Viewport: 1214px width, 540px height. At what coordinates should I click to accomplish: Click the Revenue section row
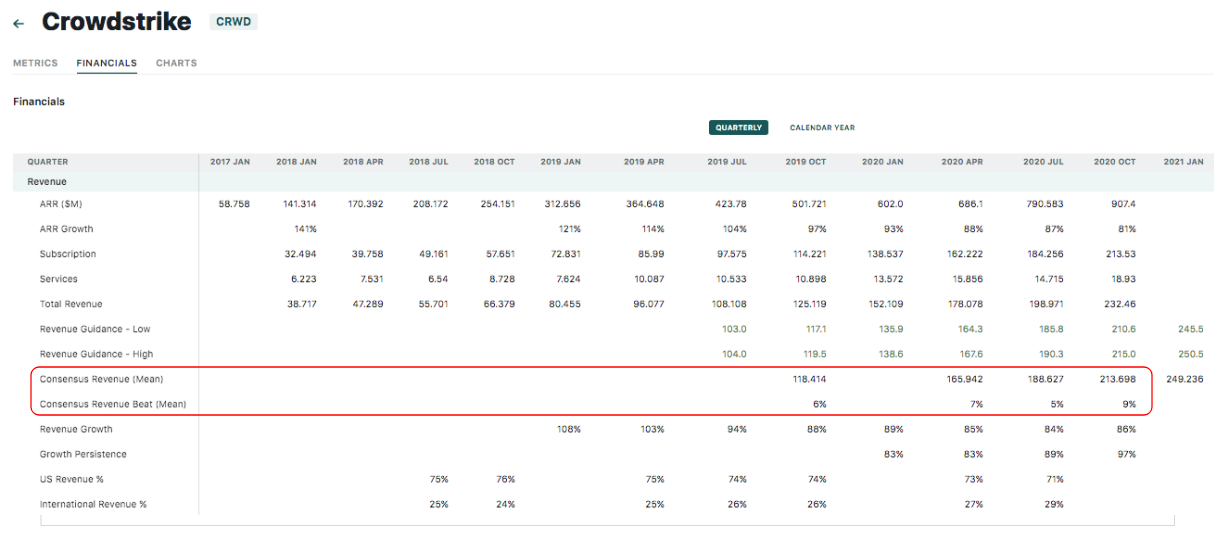[613, 182]
